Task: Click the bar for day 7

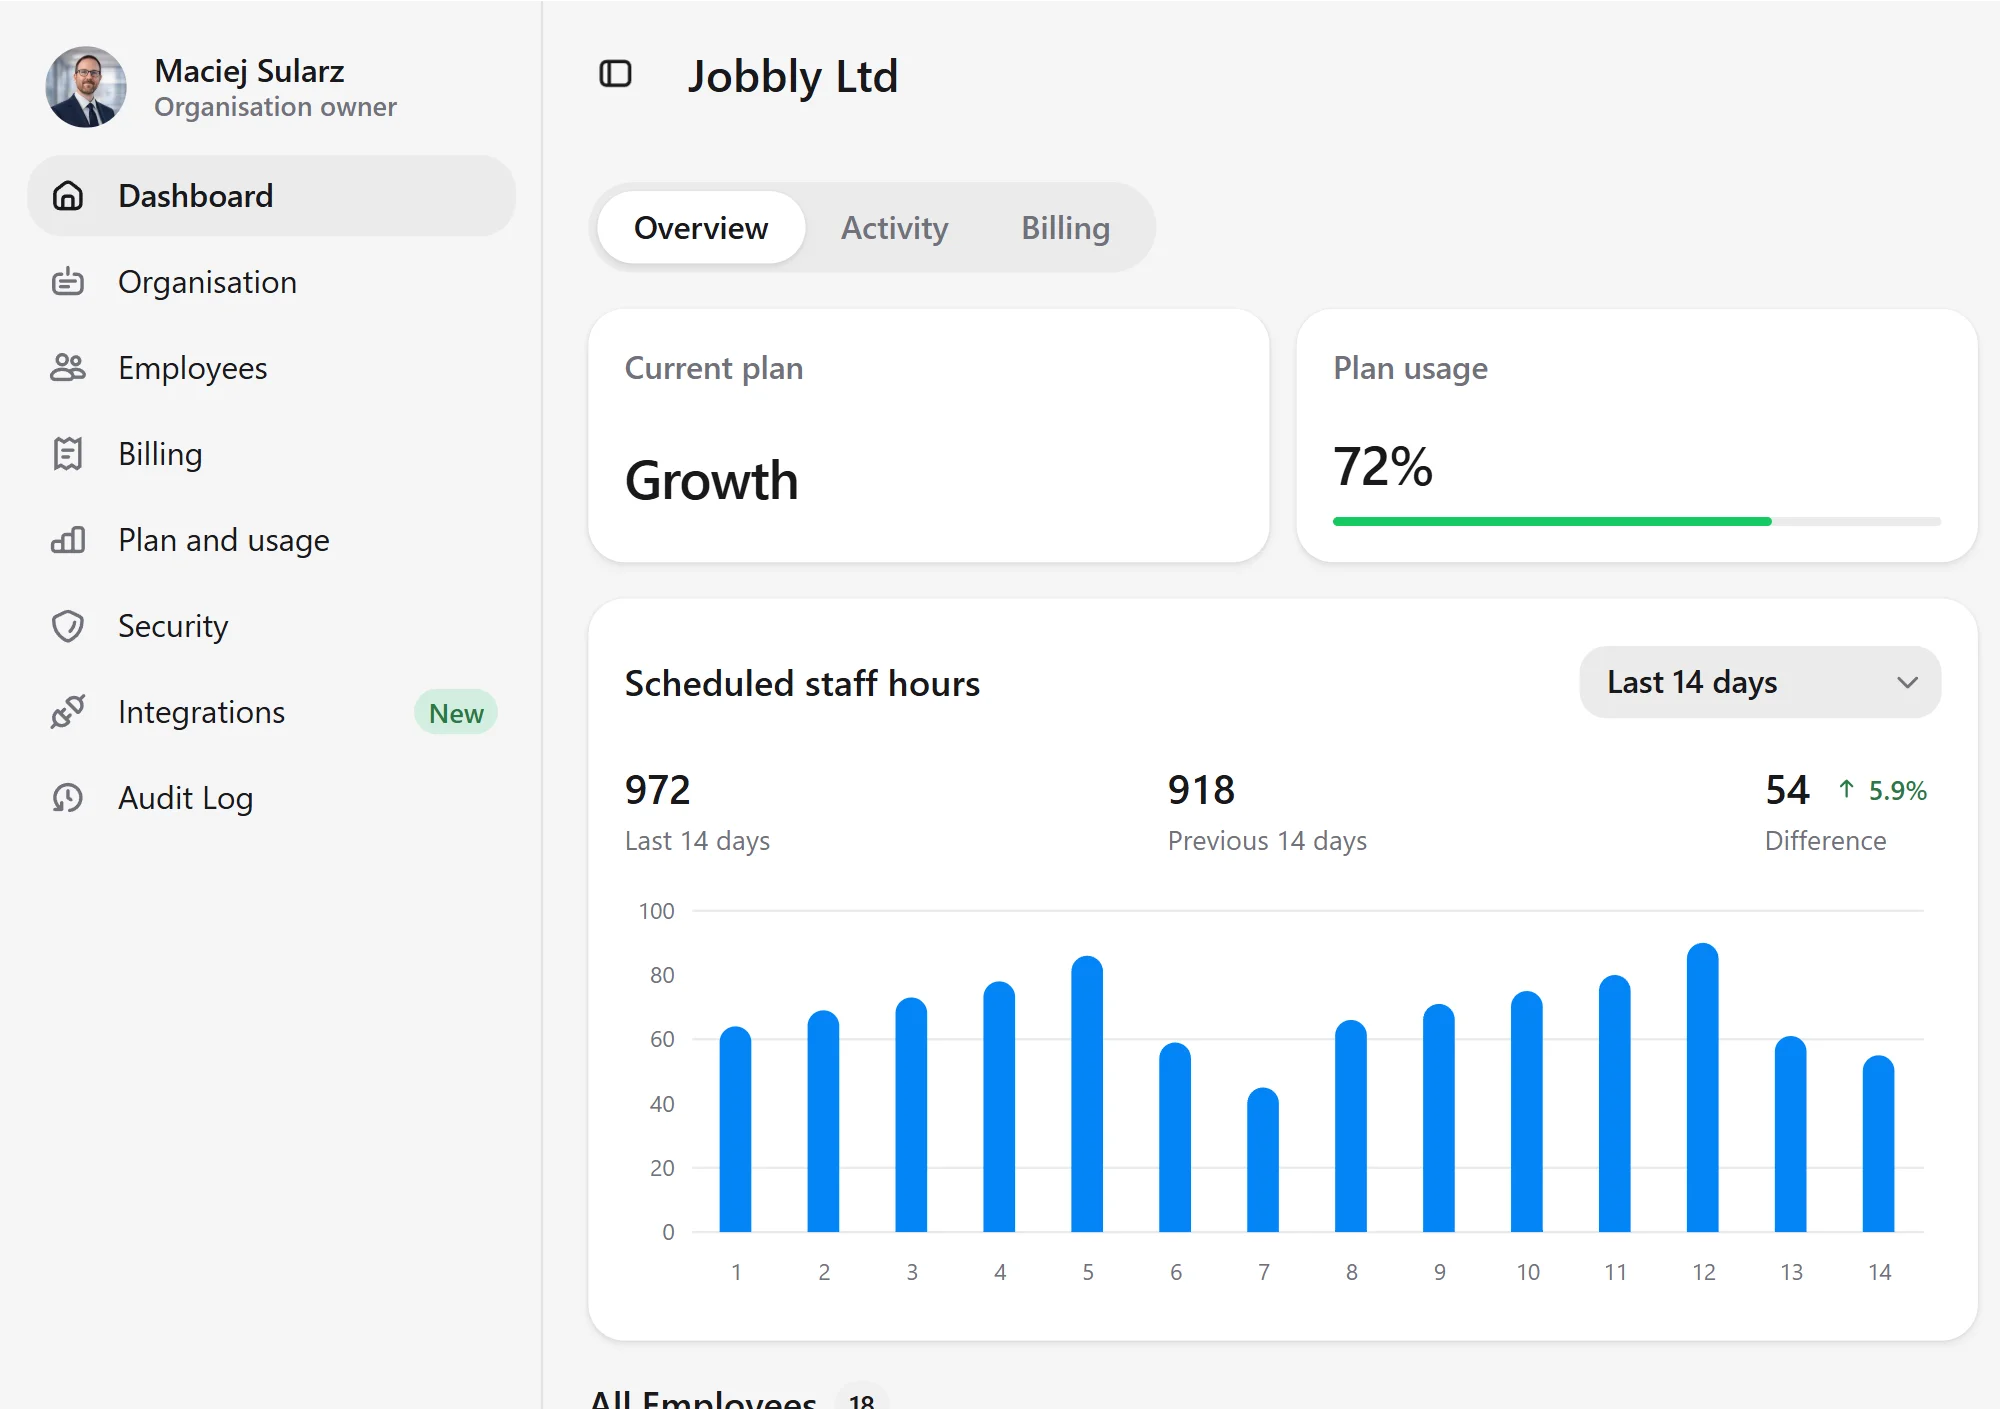Action: (x=1263, y=1160)
